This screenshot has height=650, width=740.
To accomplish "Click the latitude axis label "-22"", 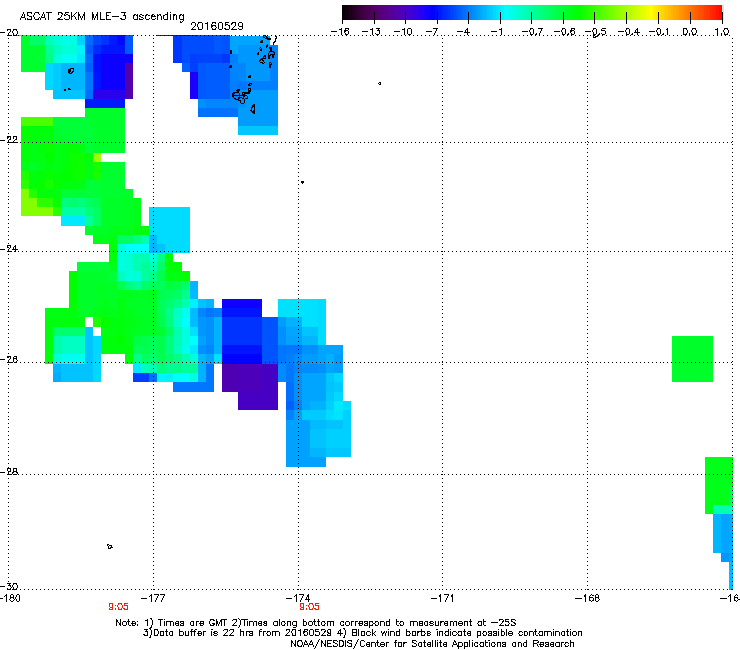I will (9, 140).
